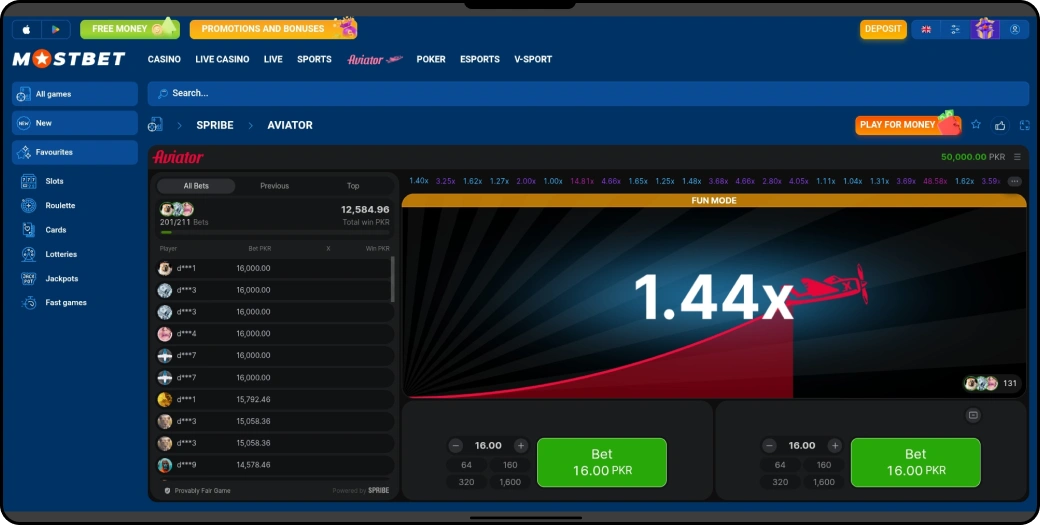The image size is (1040, 525).
Task: Click the Mostbet logo
Action: click(68, 59)
